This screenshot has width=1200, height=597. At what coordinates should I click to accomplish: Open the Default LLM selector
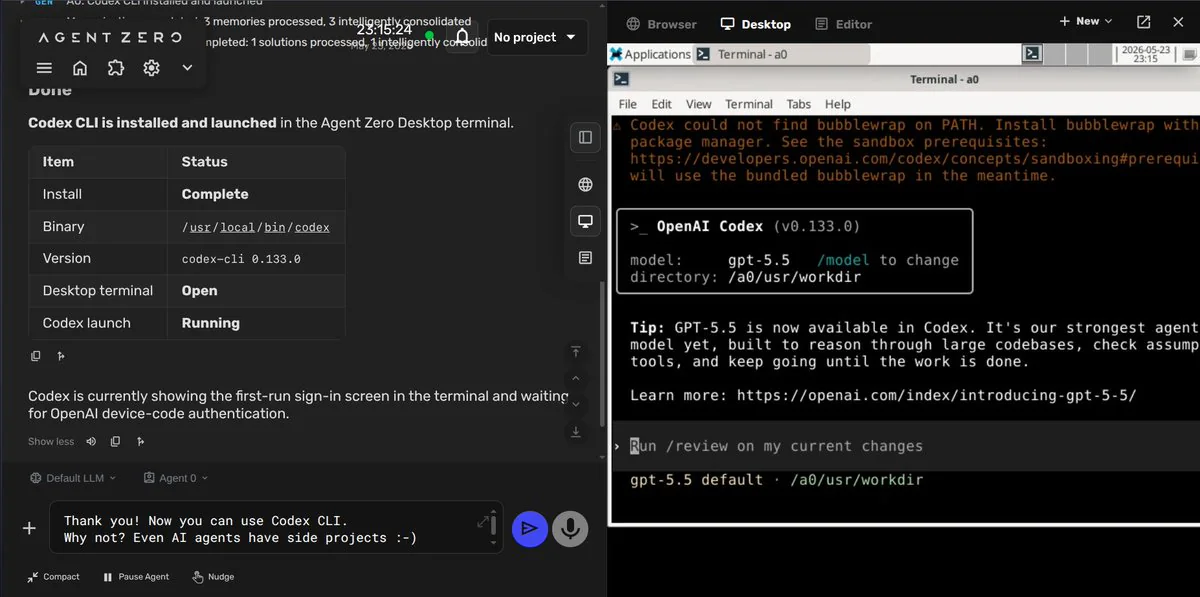tap(74, 478)
